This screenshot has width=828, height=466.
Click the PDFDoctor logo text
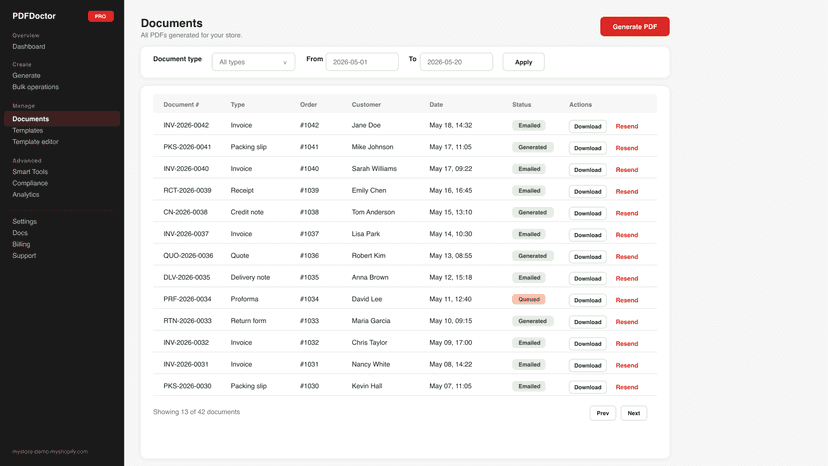(34, 16)
